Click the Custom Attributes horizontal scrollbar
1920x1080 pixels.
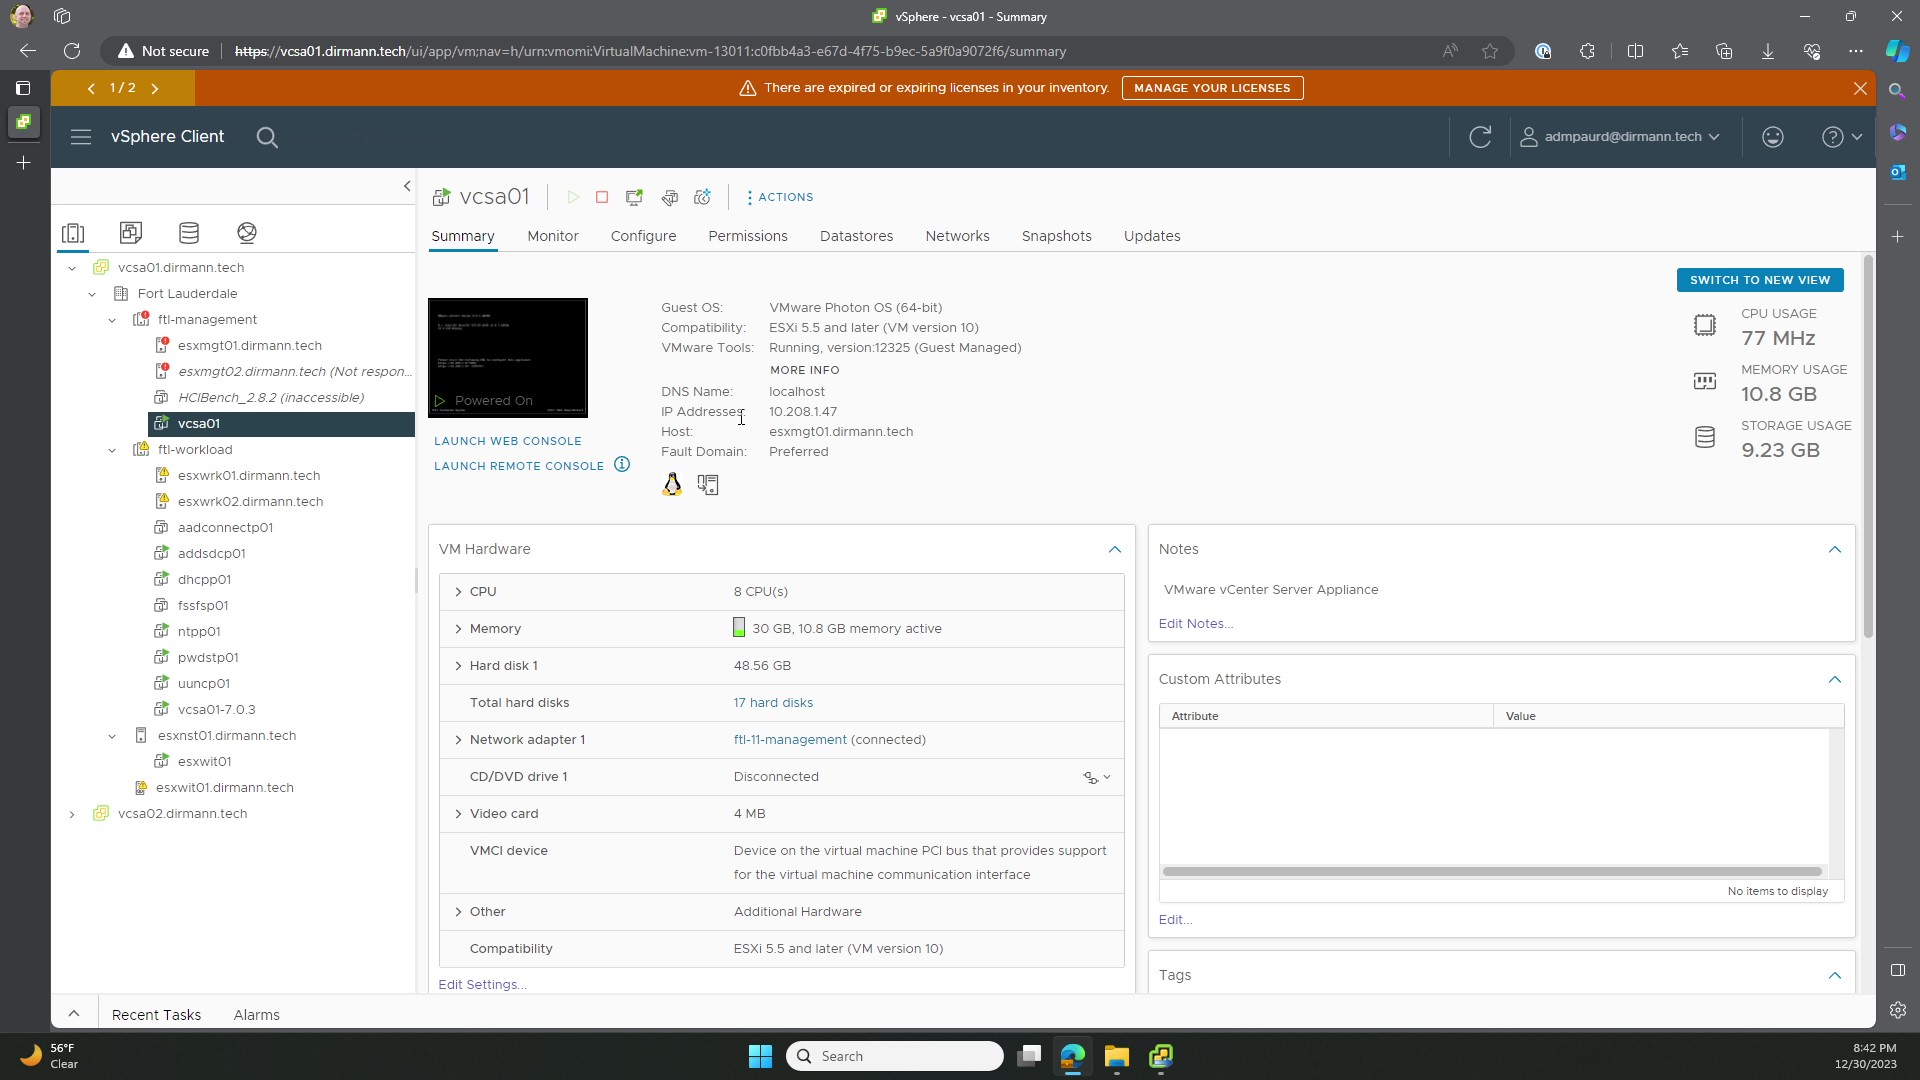[x=1492, y=872]
